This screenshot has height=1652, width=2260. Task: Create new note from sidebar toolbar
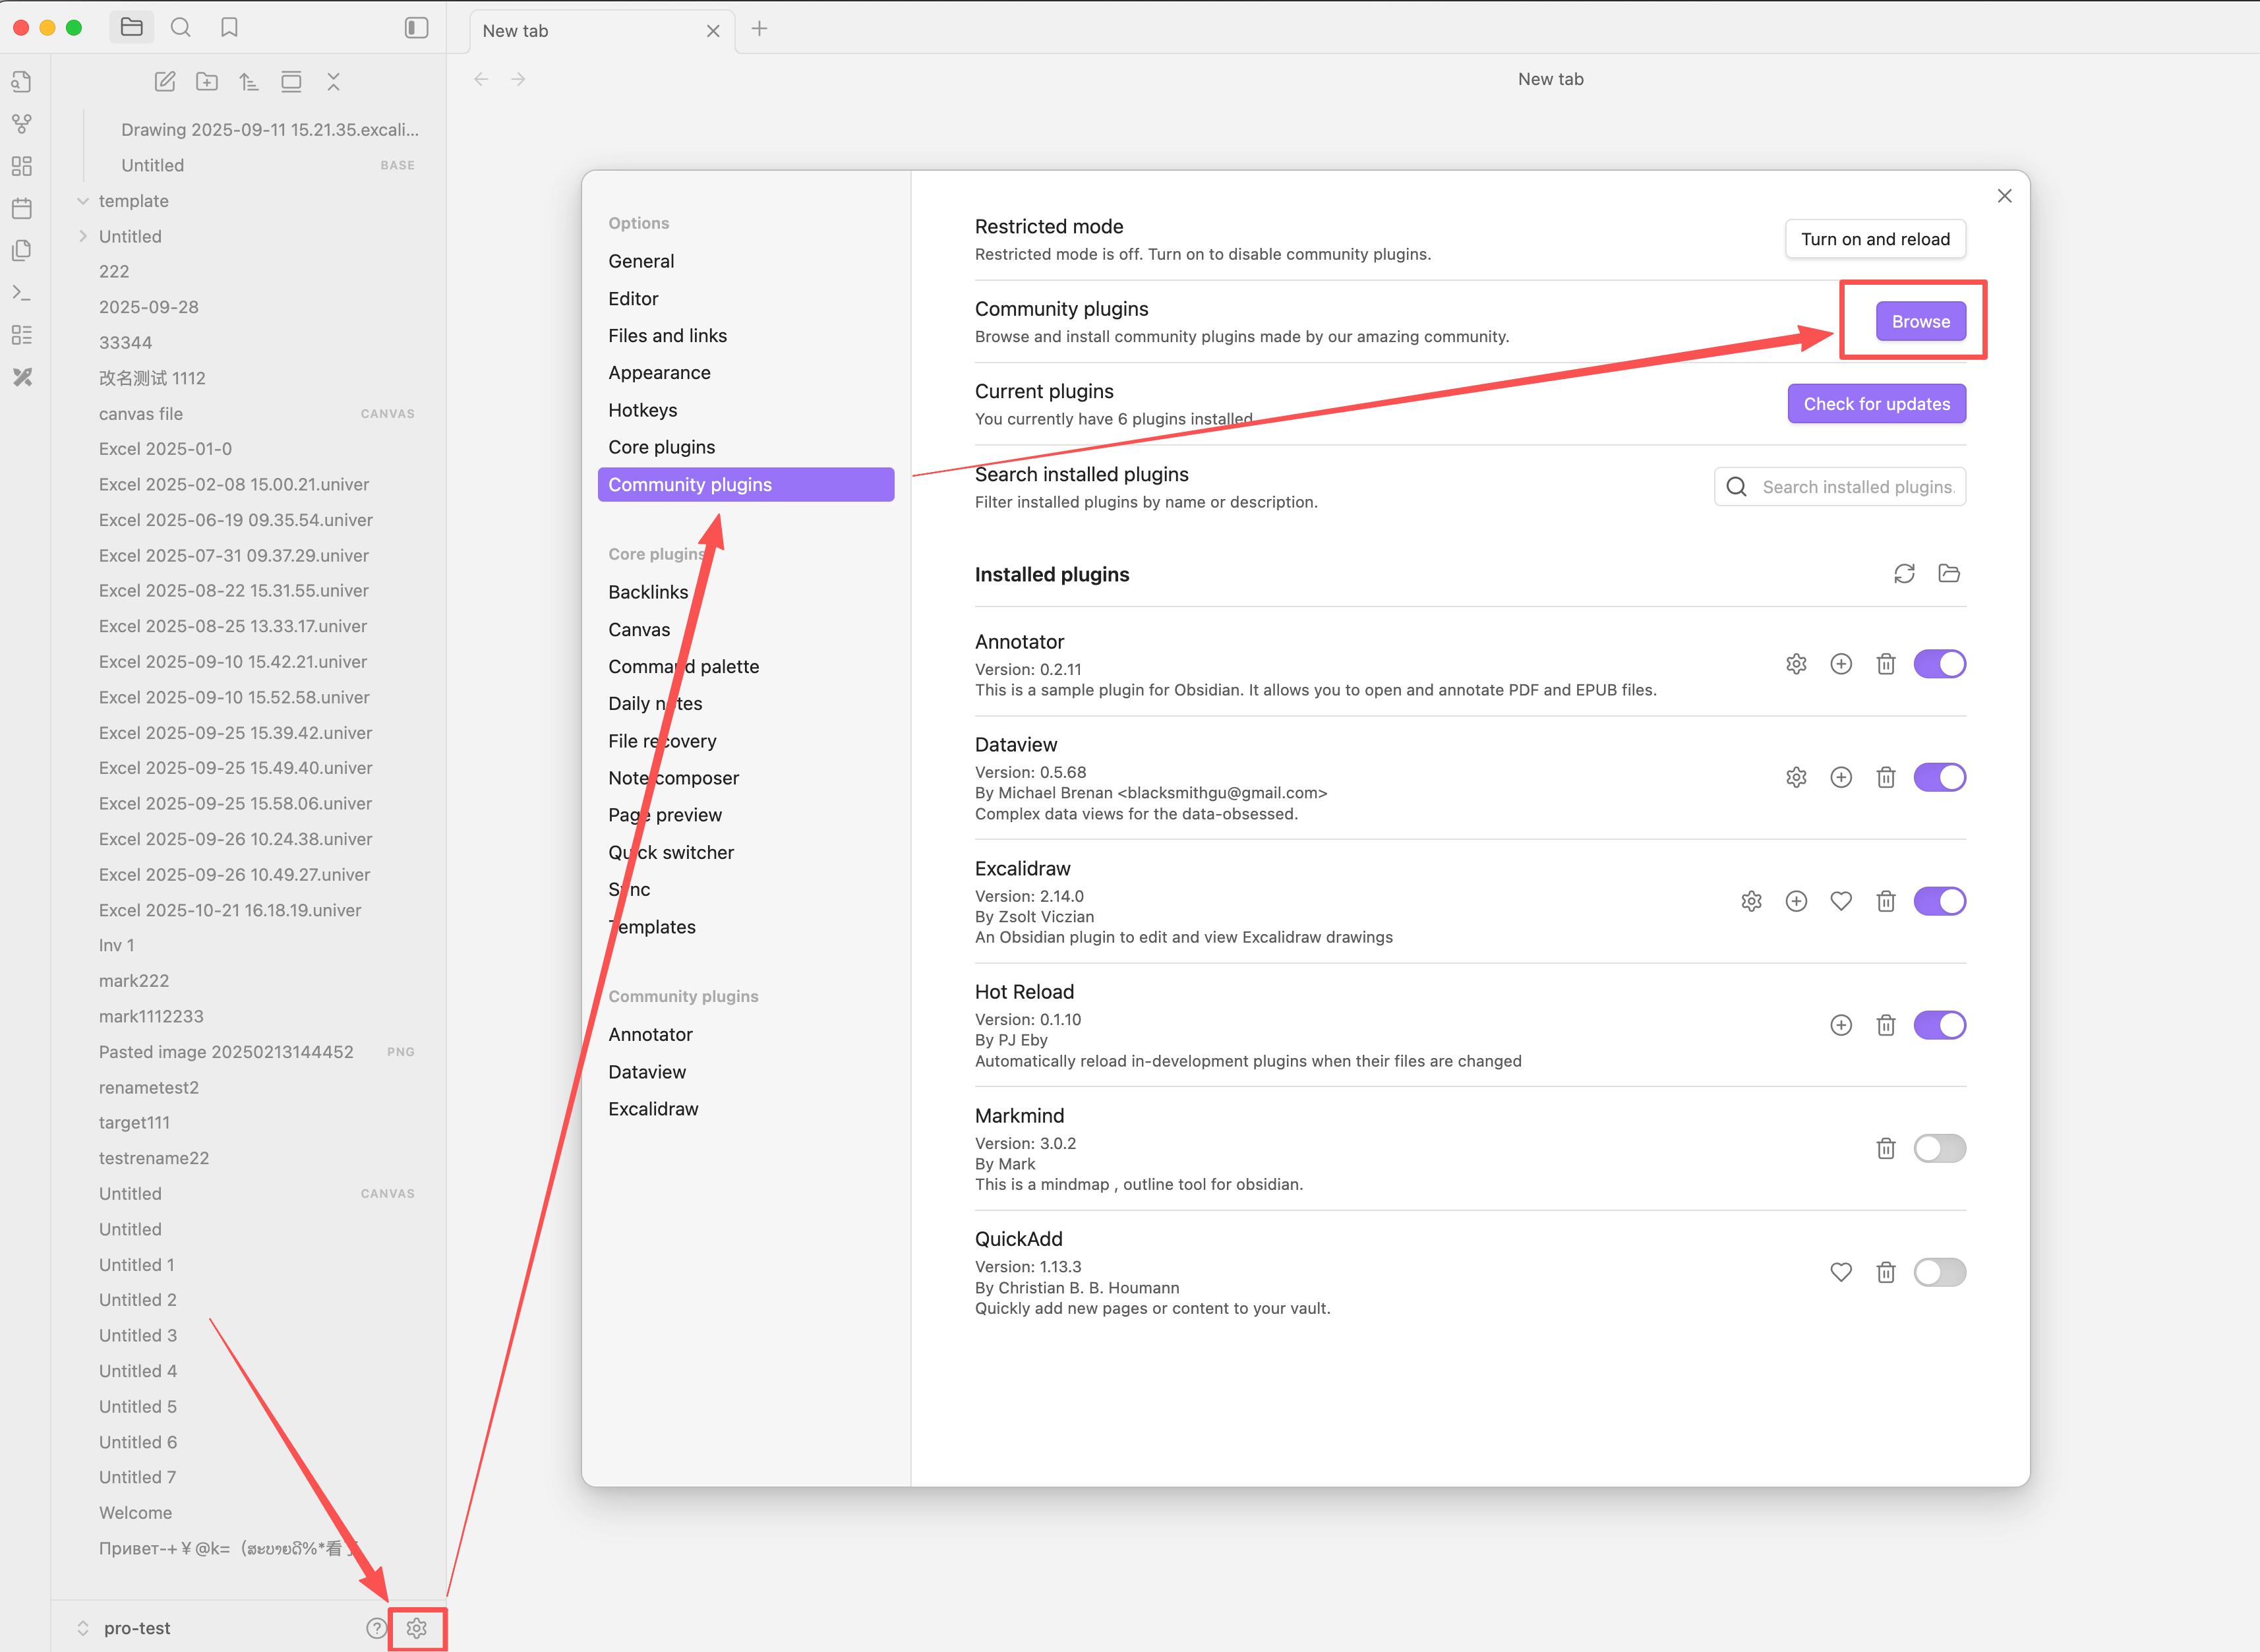[165, 82]
